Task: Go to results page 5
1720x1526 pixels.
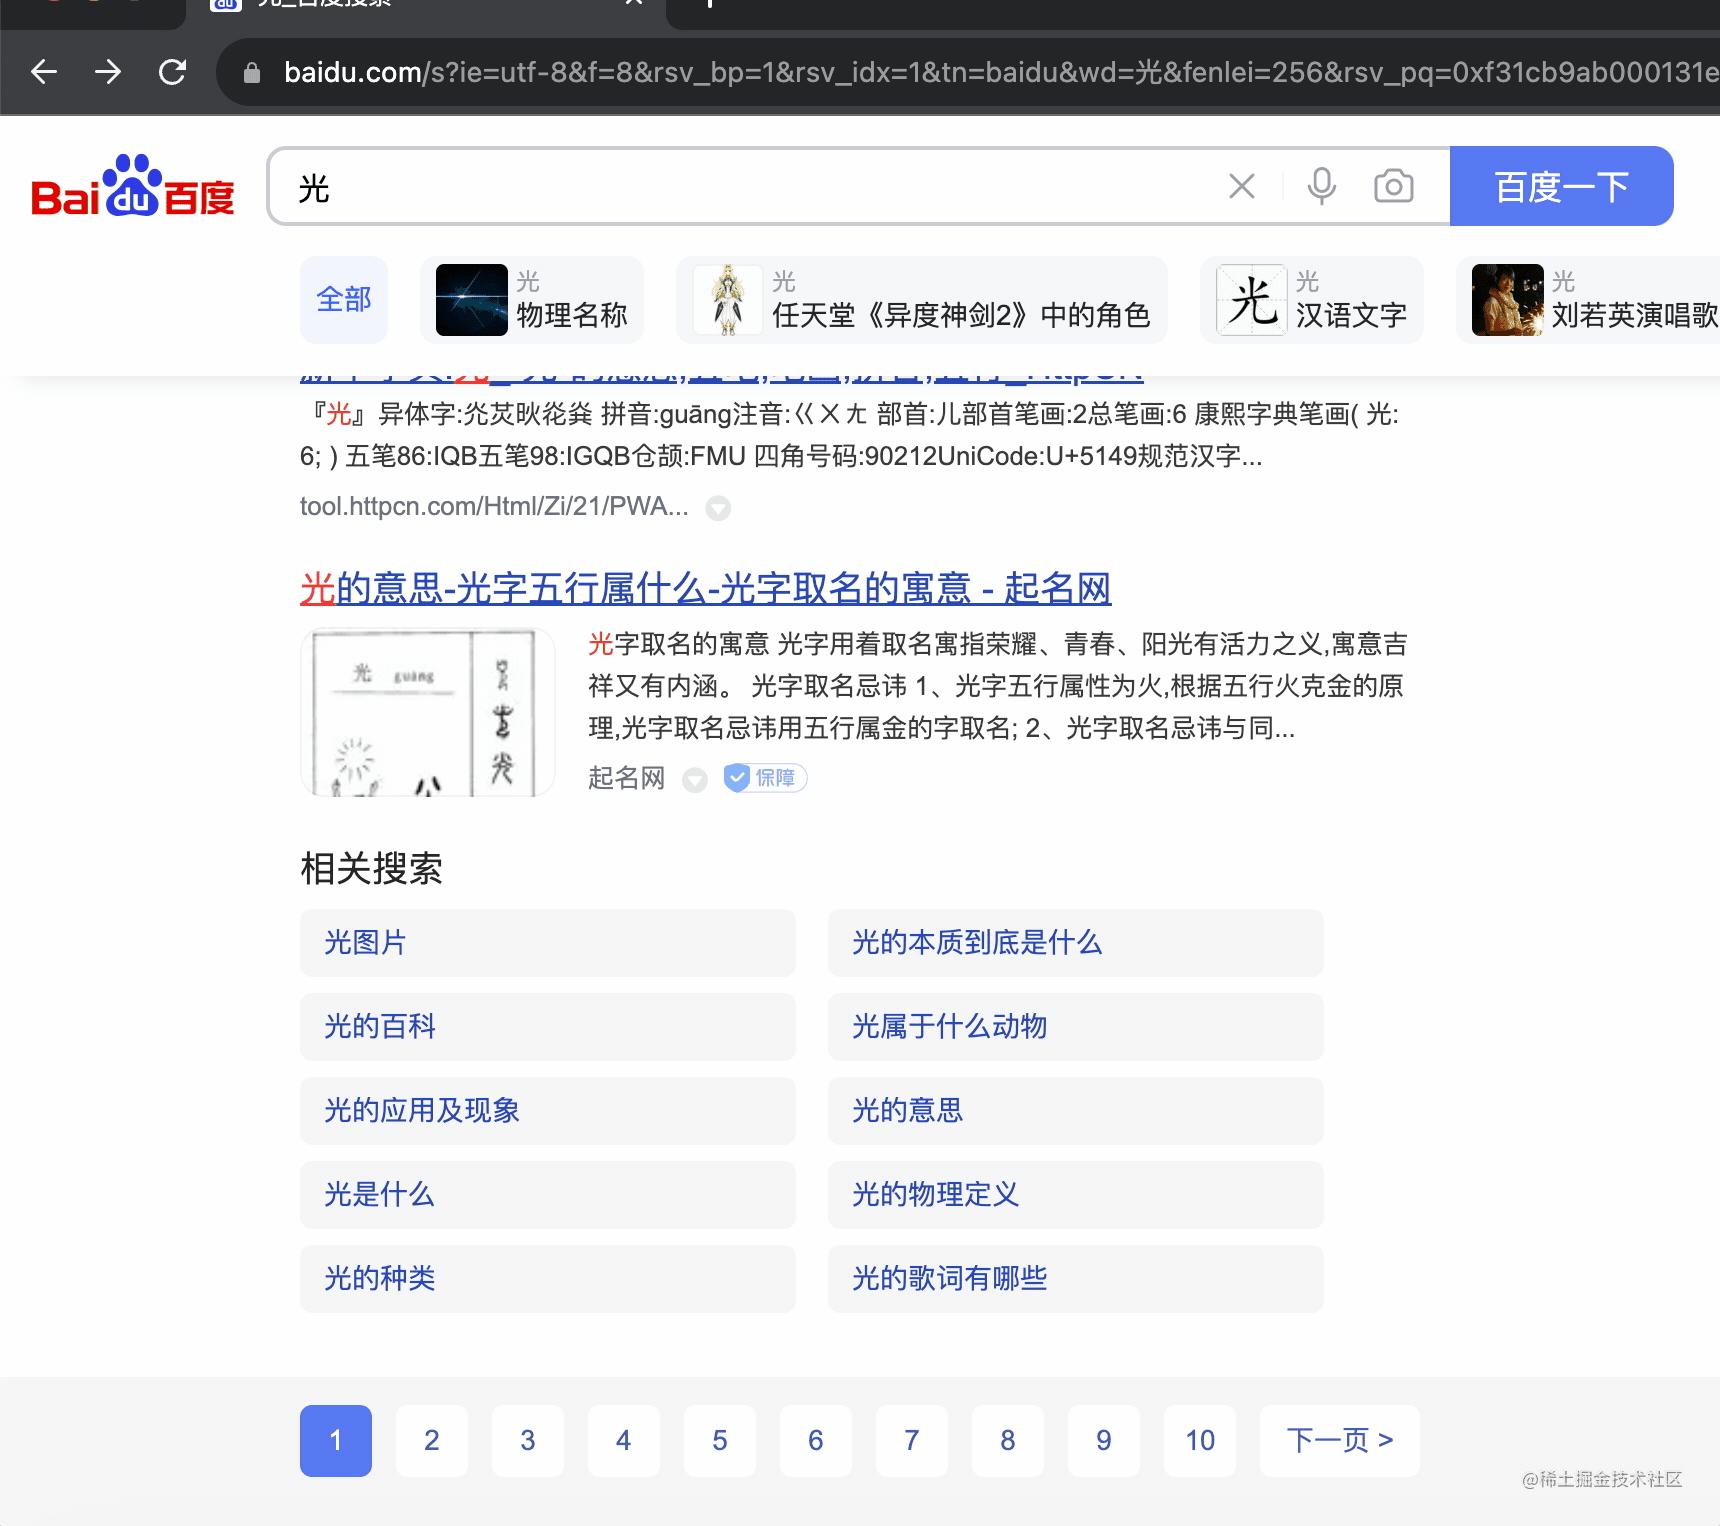Action: pos(719,1440)
